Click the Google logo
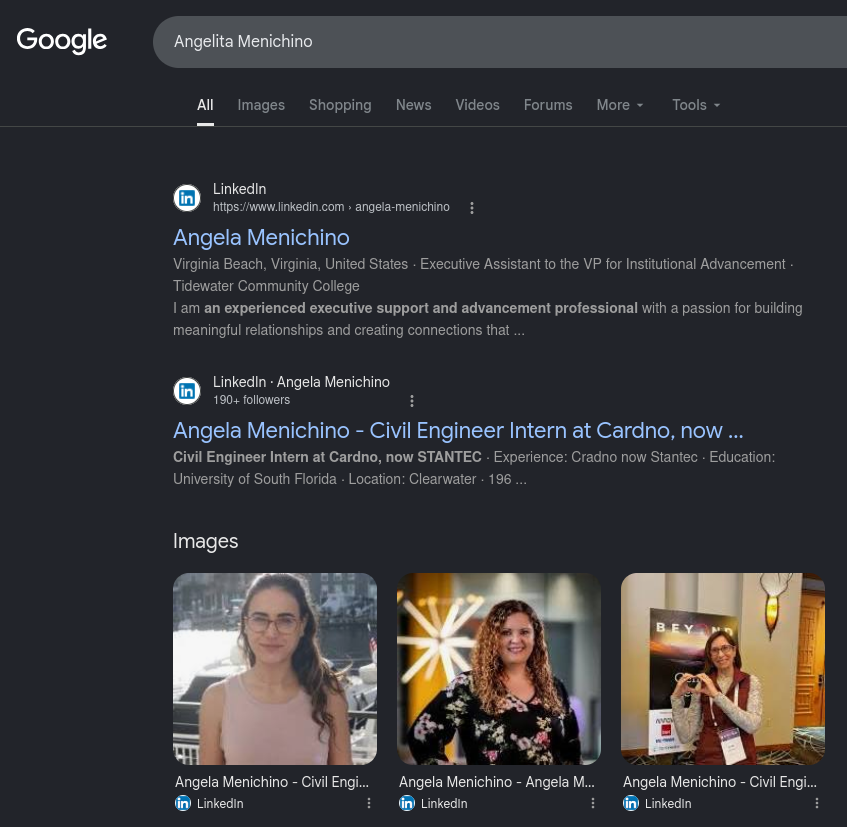Screen dimensions: 847x827 [x=62, y=41]
